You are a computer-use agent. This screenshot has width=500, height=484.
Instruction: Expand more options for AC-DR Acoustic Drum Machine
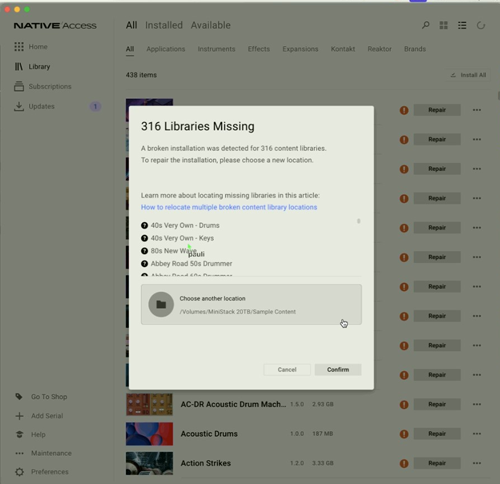pyautogui.click(x=477, y=404)
